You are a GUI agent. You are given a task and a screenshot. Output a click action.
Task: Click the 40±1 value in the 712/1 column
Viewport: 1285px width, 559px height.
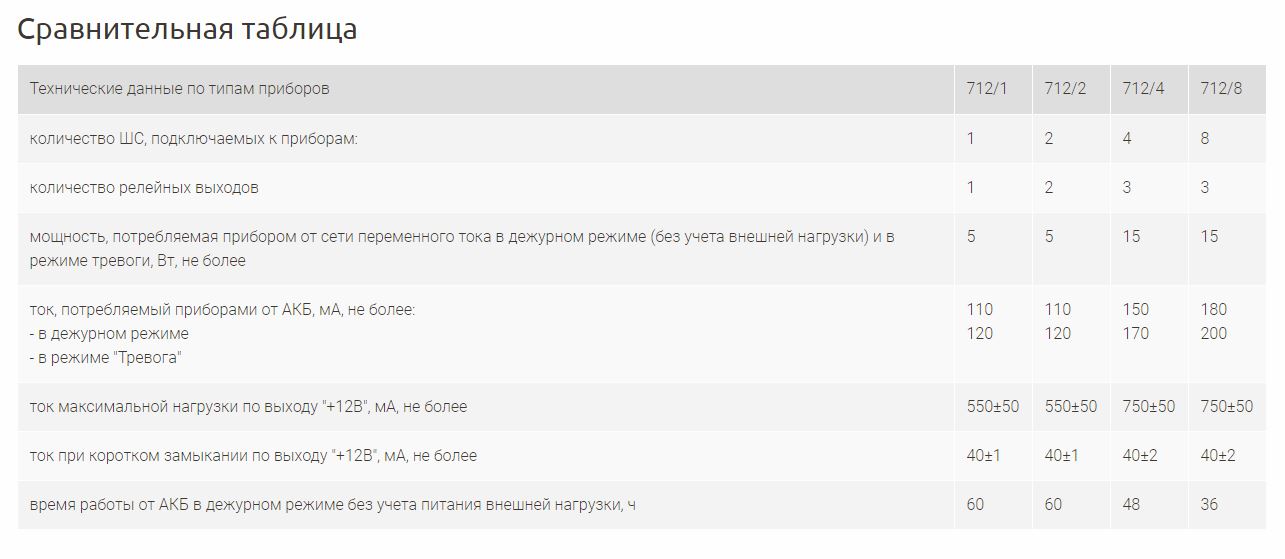[x=984, y=456]
